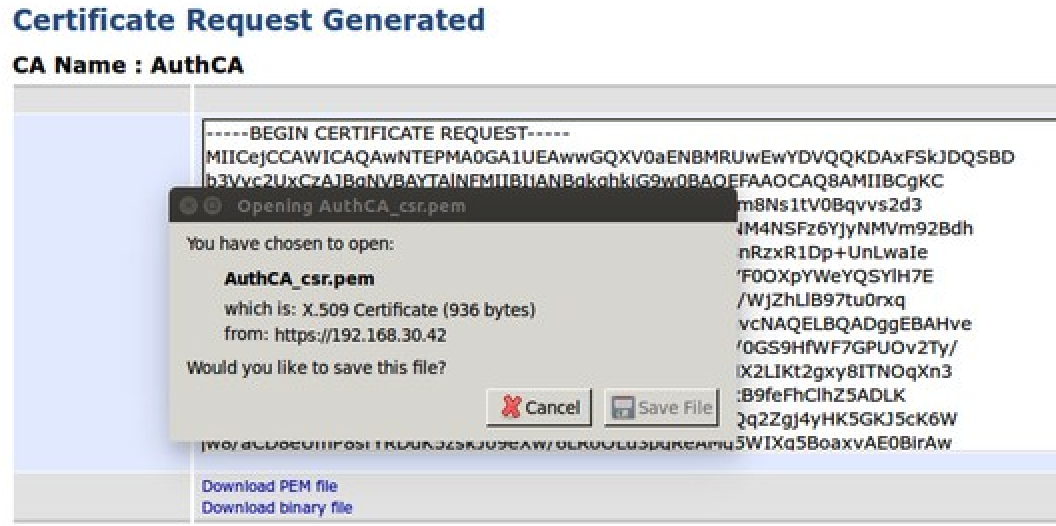Click the 'Would you like to save' prompt
1056x526 pixels.
point(316,368)
